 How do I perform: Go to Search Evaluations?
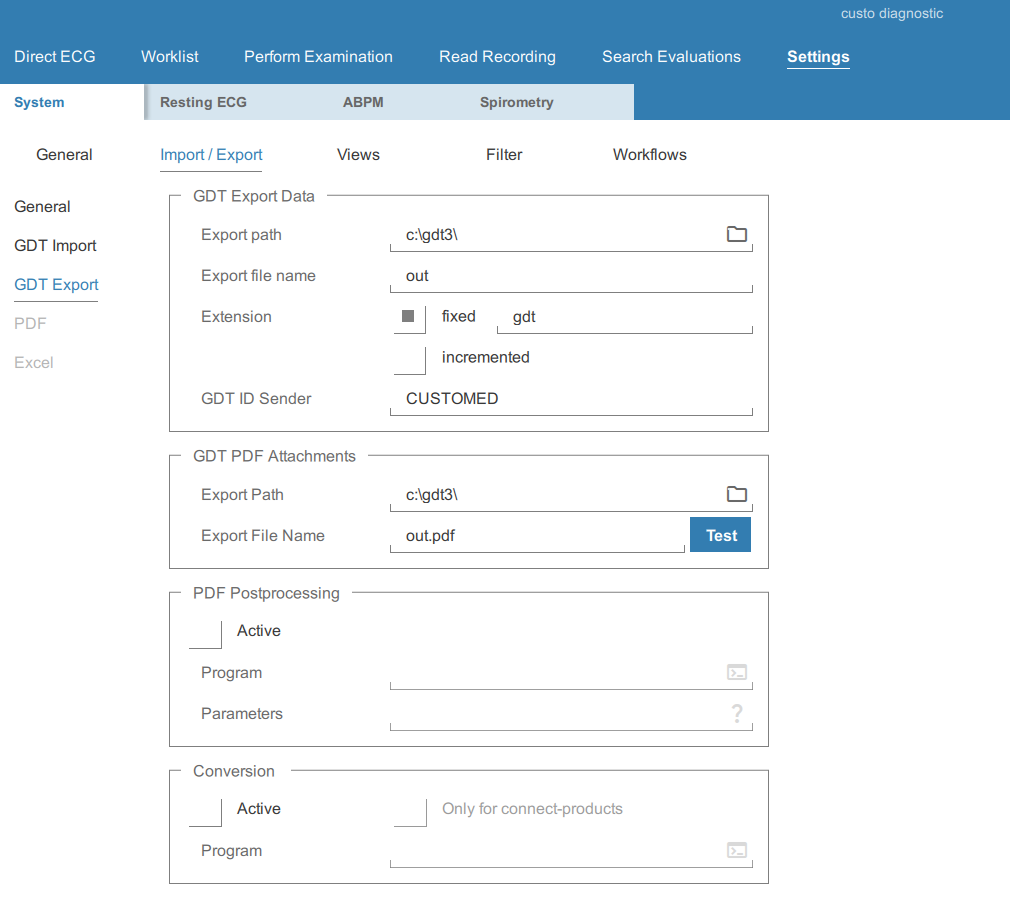coord(671,57)
